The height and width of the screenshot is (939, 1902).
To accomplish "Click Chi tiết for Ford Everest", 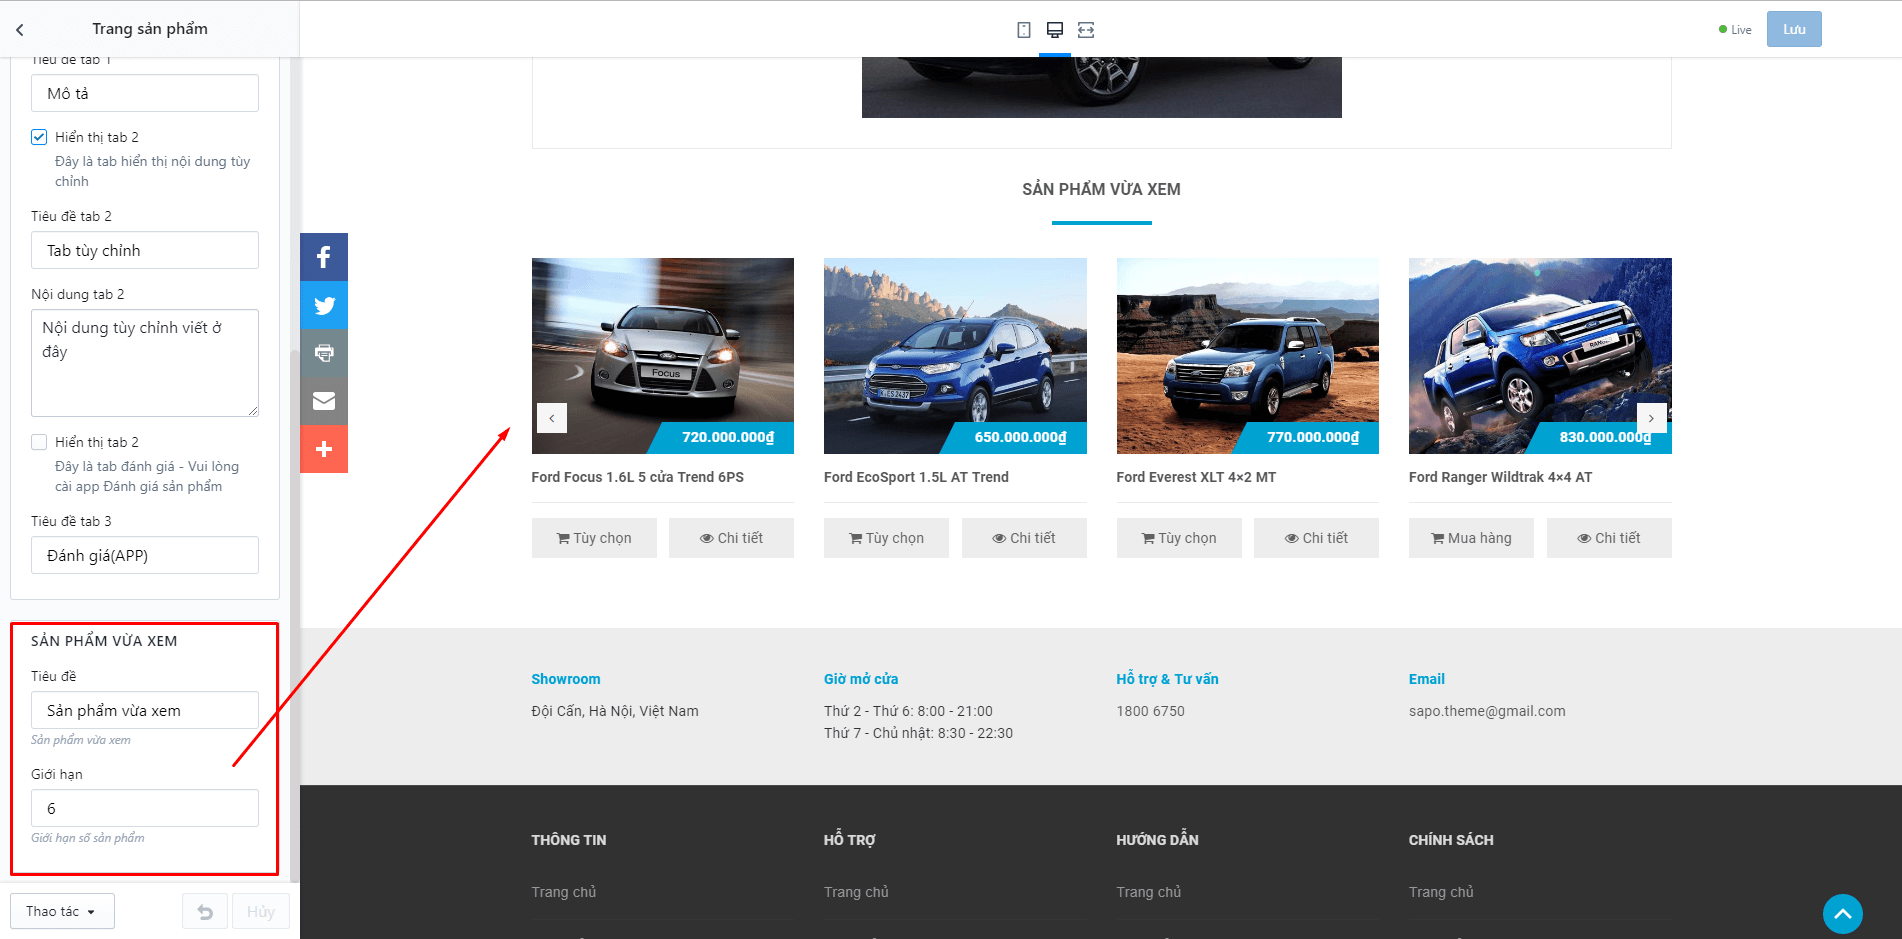I will pyautogui.click(x=1316, y=538).
